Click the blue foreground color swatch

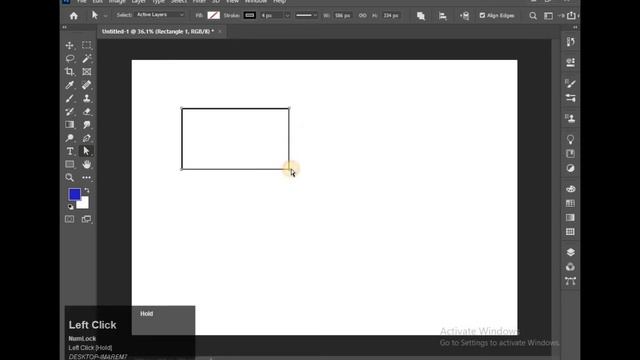[x=74, y=194]
